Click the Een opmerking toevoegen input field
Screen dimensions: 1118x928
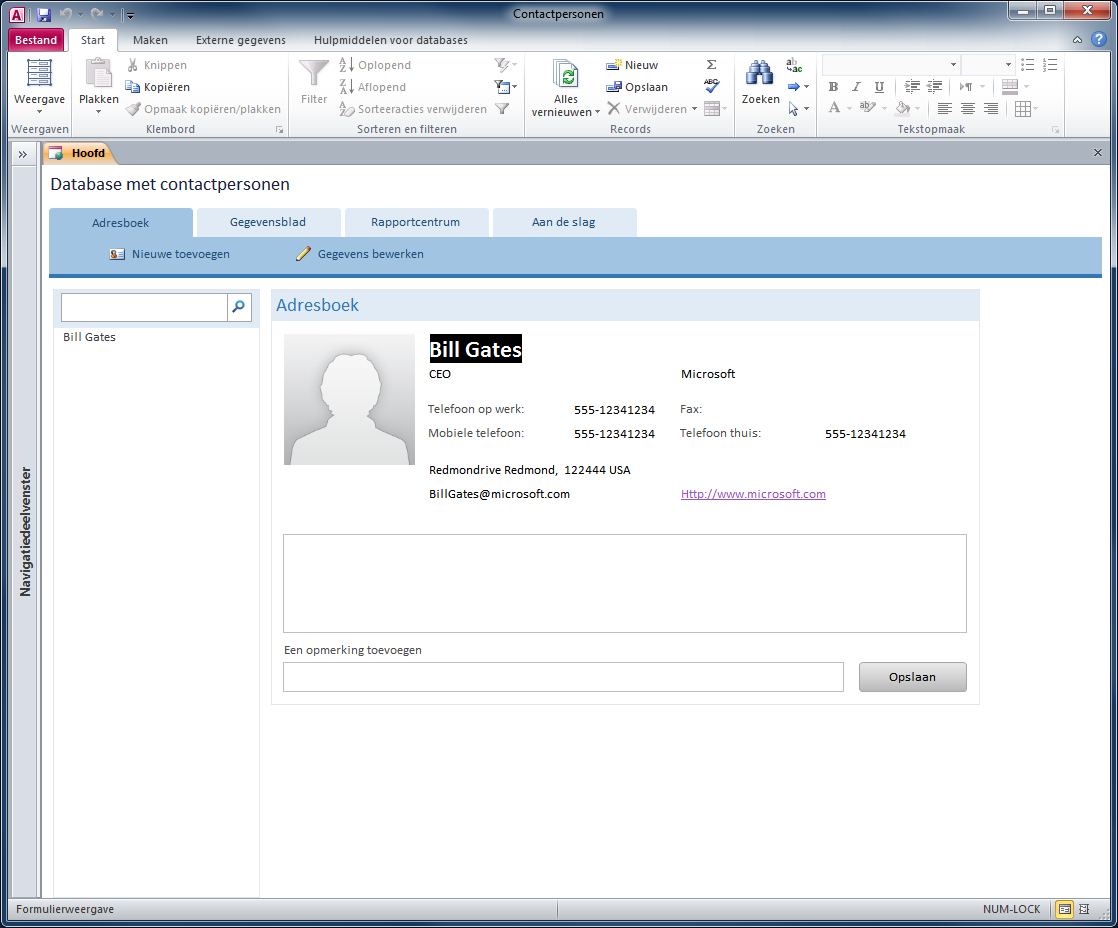pos(563,677)
